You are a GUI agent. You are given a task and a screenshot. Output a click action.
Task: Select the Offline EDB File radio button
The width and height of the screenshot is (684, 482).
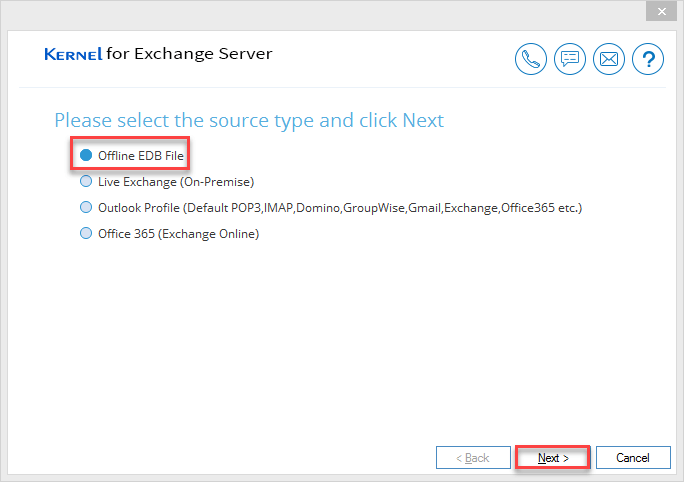pyautogui.click(x=86, y=155)
